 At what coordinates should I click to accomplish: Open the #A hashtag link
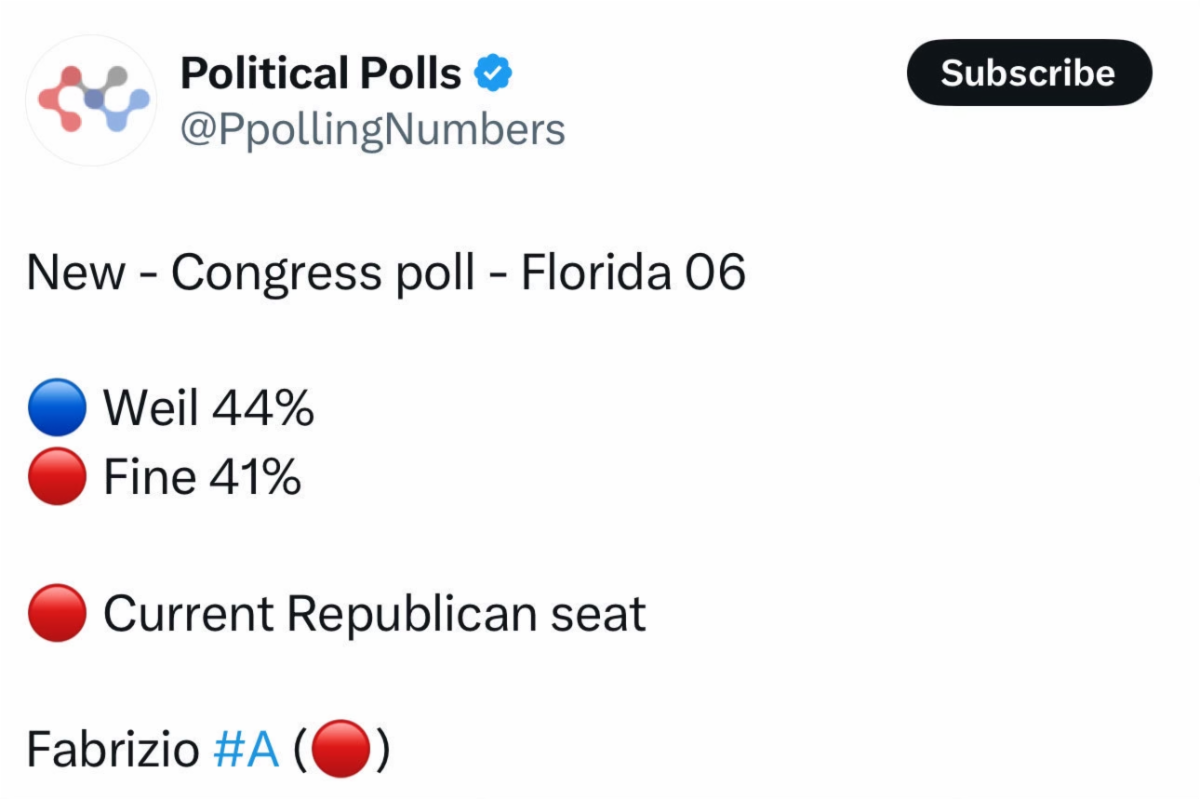click(246, 750)
